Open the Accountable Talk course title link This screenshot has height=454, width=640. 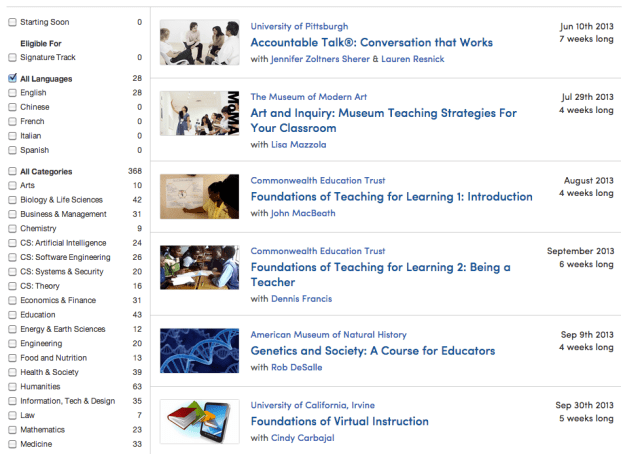coord(371,43)
